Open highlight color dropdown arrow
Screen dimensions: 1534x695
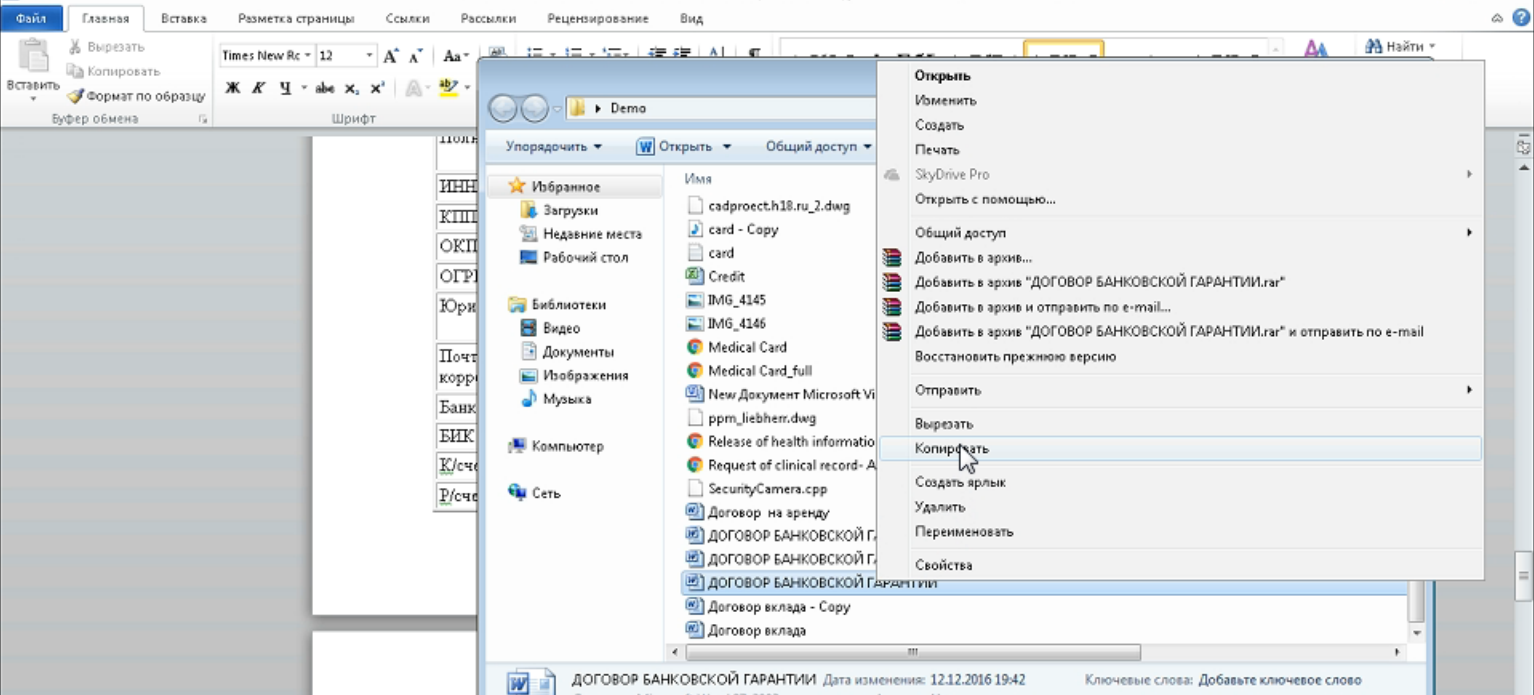coord(467,88)
